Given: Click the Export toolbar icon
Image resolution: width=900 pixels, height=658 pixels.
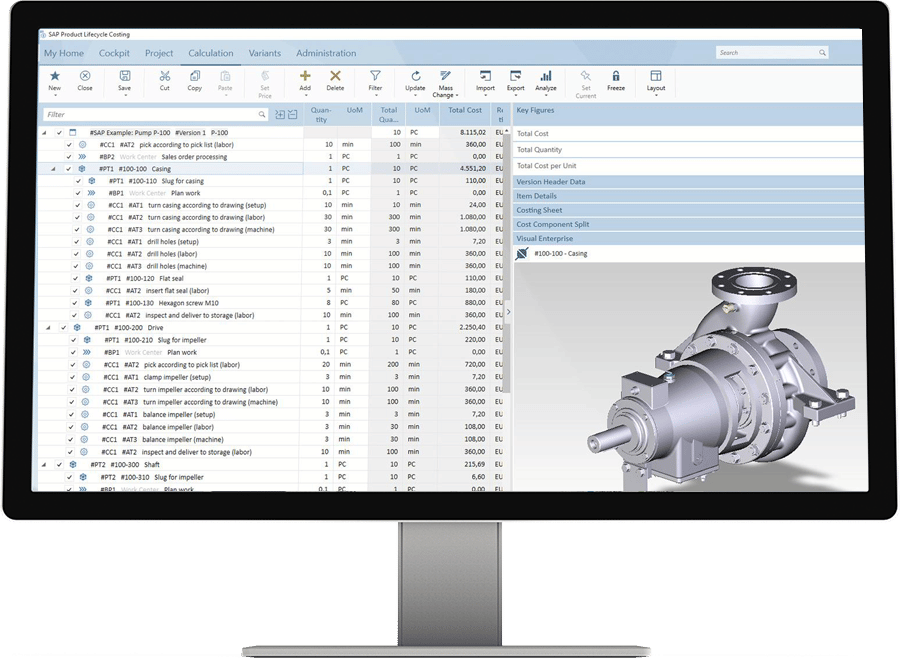Looking at the screenshot, I should coord(515,76).
